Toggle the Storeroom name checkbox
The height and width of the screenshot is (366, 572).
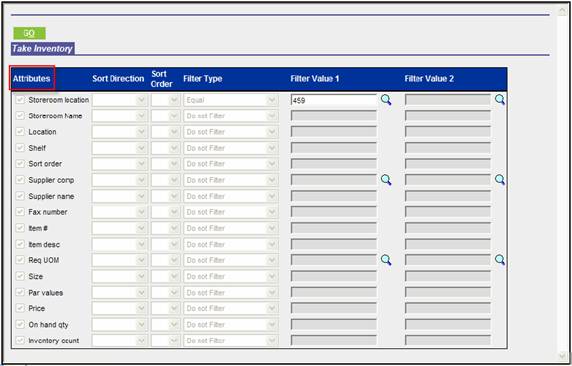tap(20, 116)
